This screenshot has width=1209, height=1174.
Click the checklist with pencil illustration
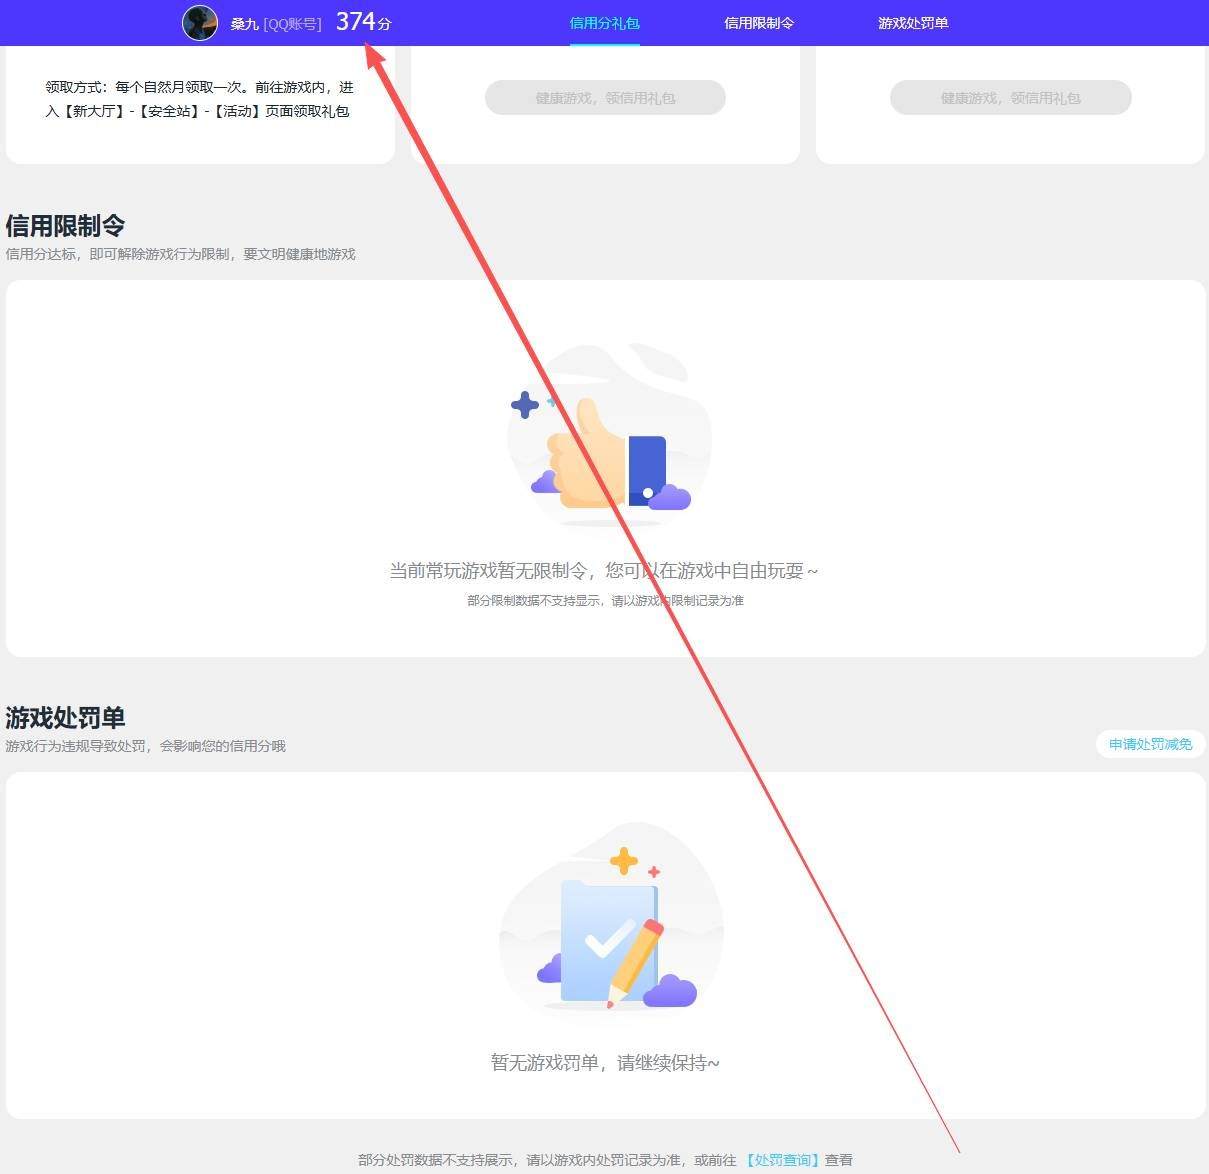click(610, 916)
